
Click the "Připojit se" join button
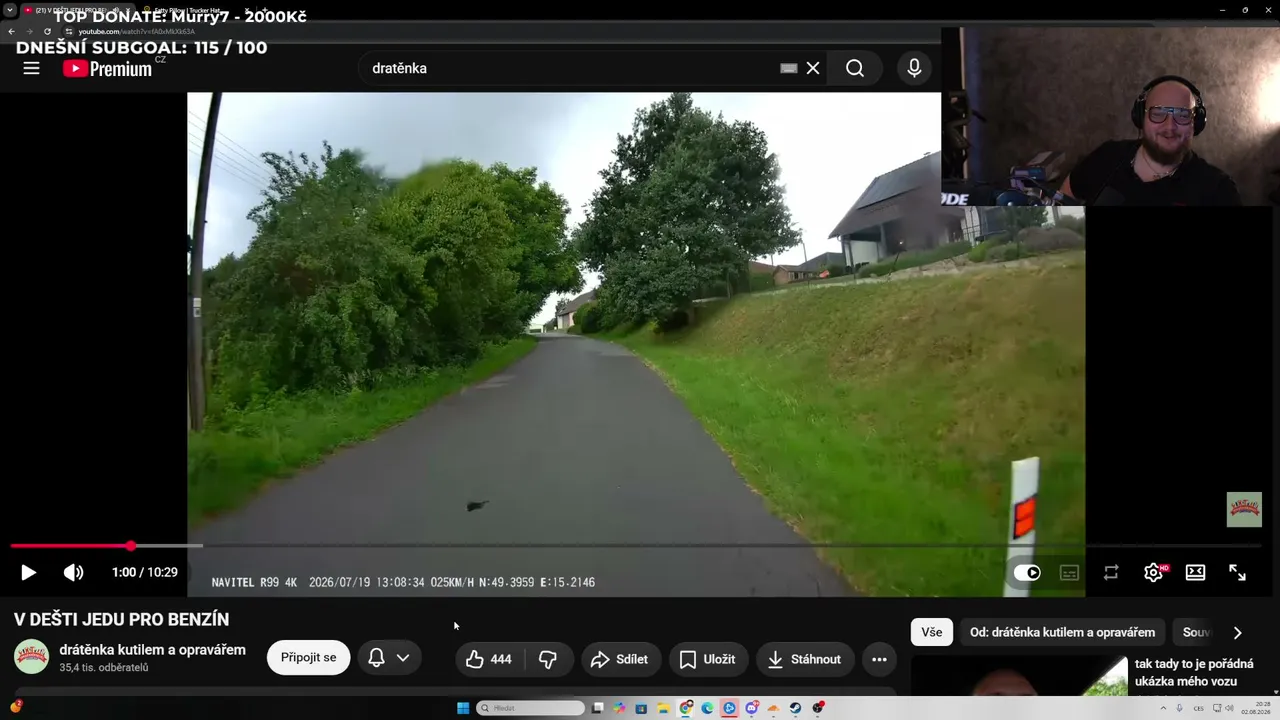click(308, 658)
